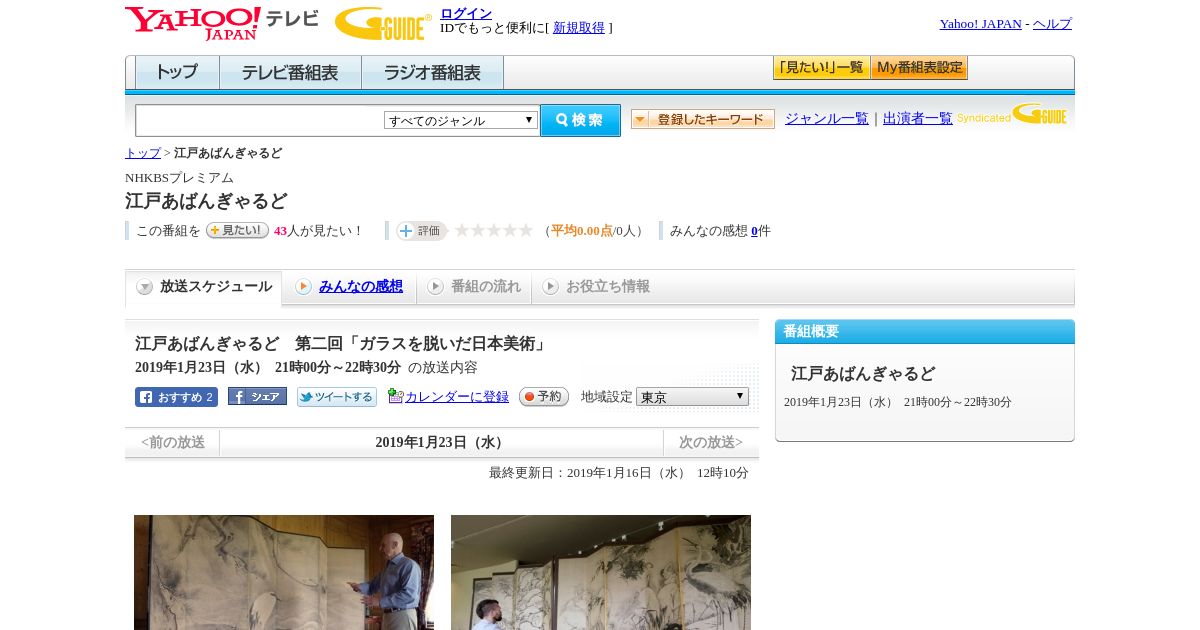Image resolution: width=1200 pixels, height=630 pixels.
Task: Select the 番組の流れ tab
Action: pyautogui.click(x=474, y=287)
